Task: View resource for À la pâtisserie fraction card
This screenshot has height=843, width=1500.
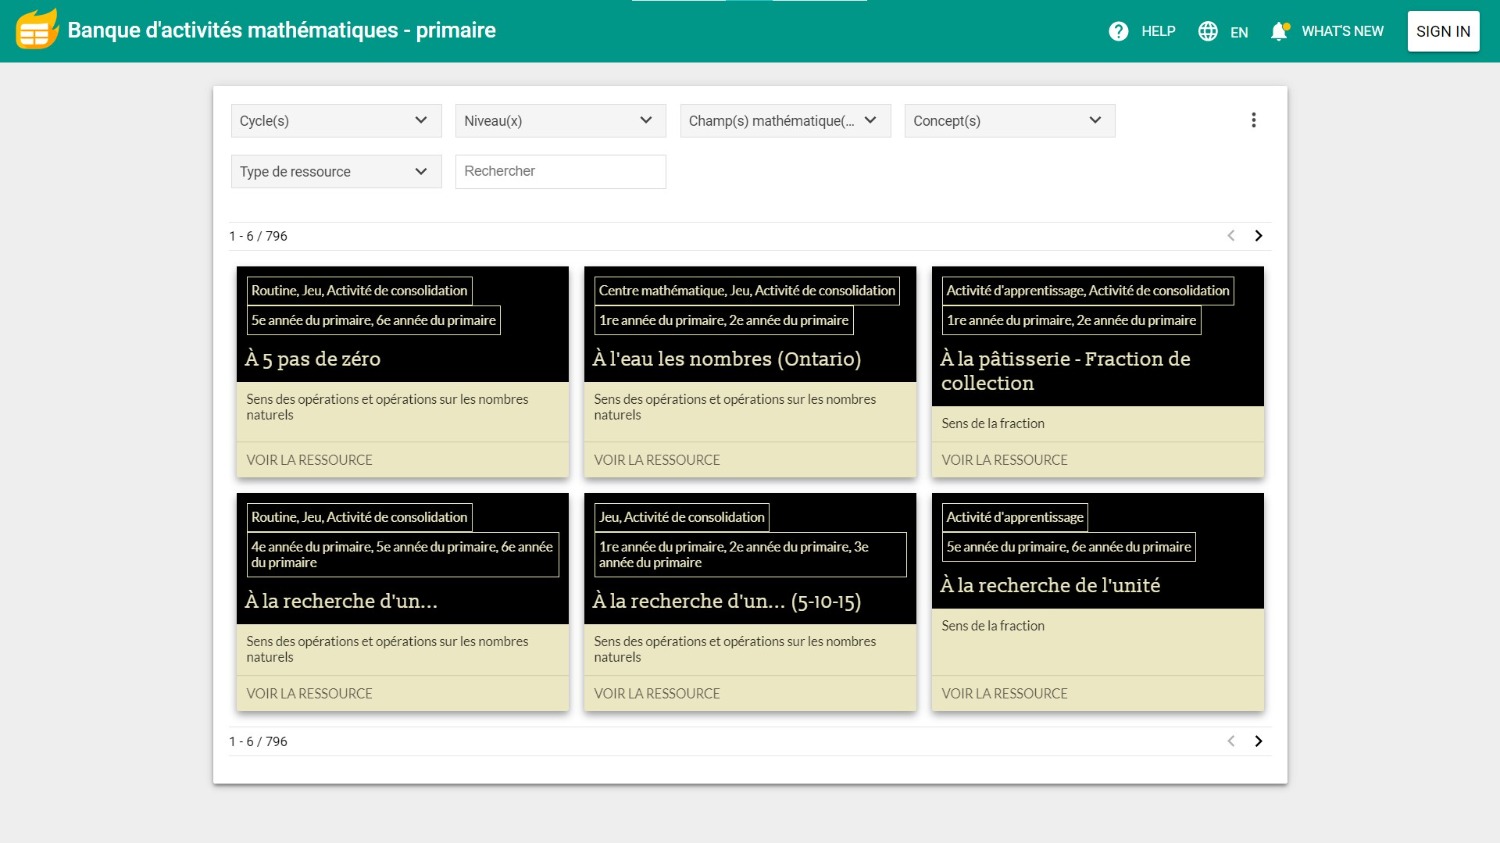Action: click(1004, 460)
